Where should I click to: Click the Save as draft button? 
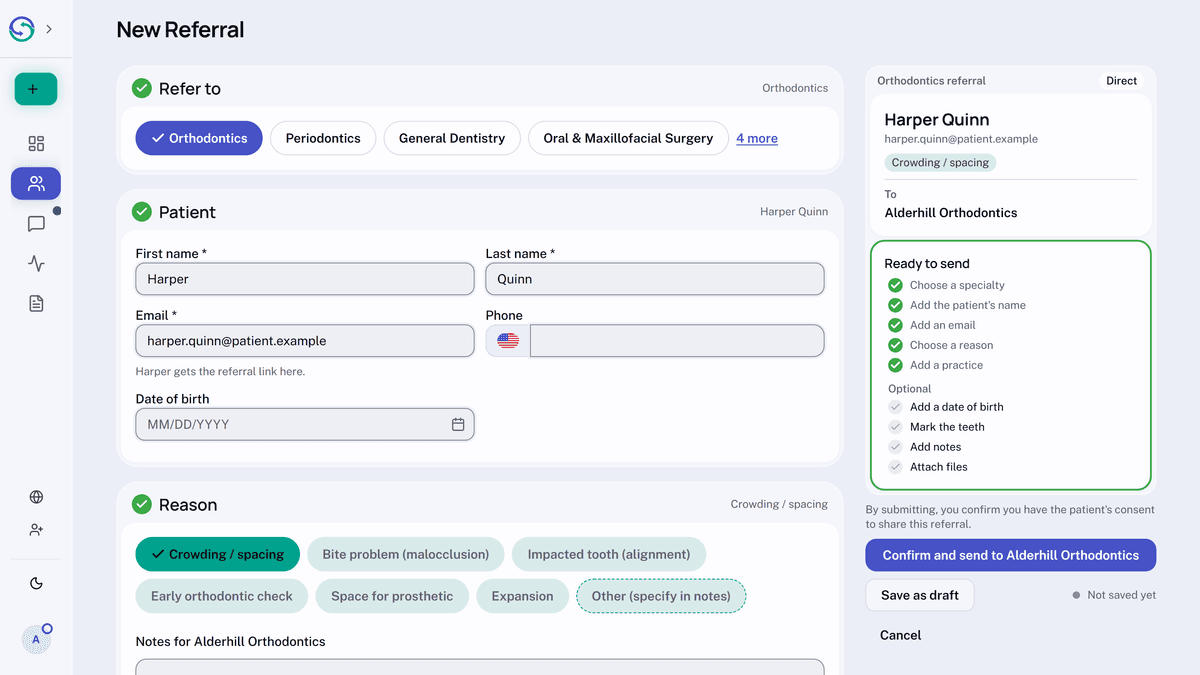tap(920, 595)
